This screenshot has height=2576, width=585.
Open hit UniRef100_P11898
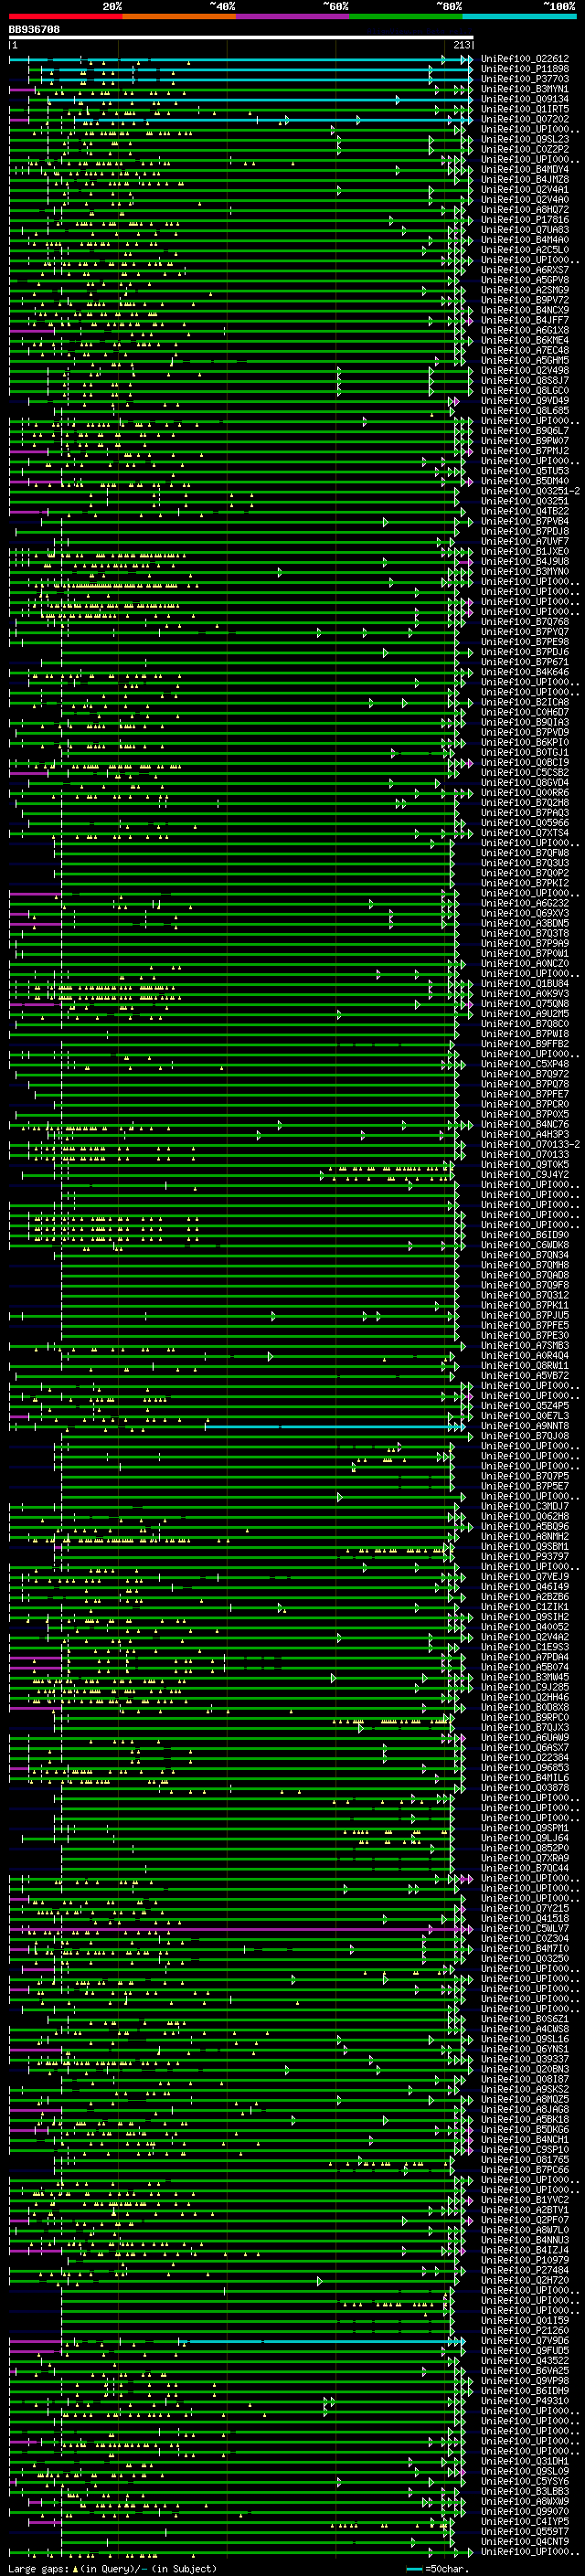tap(525, 69)
